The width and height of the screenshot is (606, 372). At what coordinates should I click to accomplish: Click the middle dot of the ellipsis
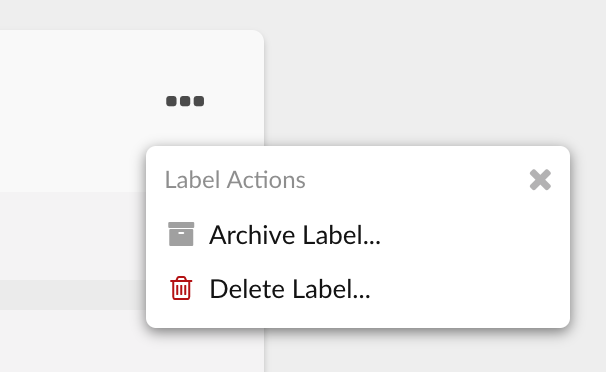(185, 101)
